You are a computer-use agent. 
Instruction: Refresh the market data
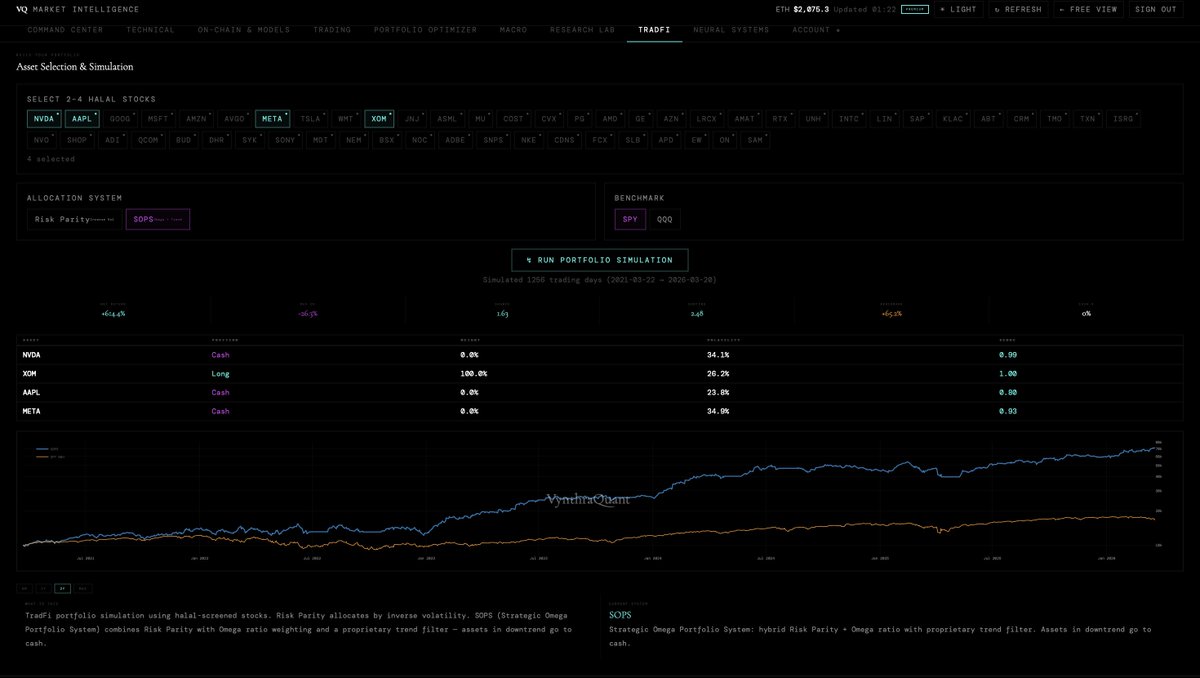(1018, 9)
